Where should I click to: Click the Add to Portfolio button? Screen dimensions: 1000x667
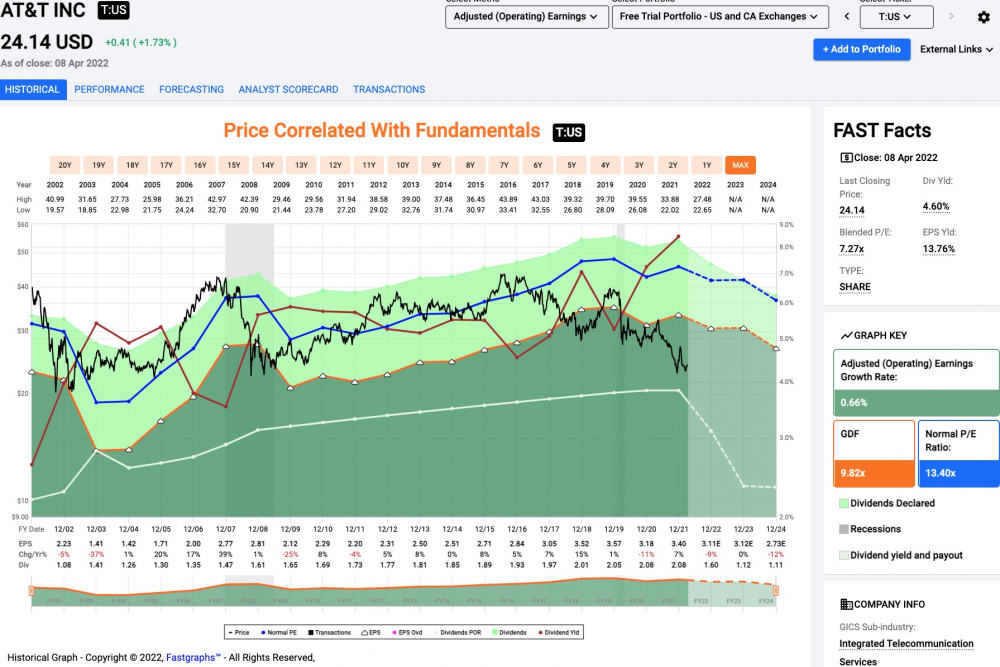coord(861,49)
